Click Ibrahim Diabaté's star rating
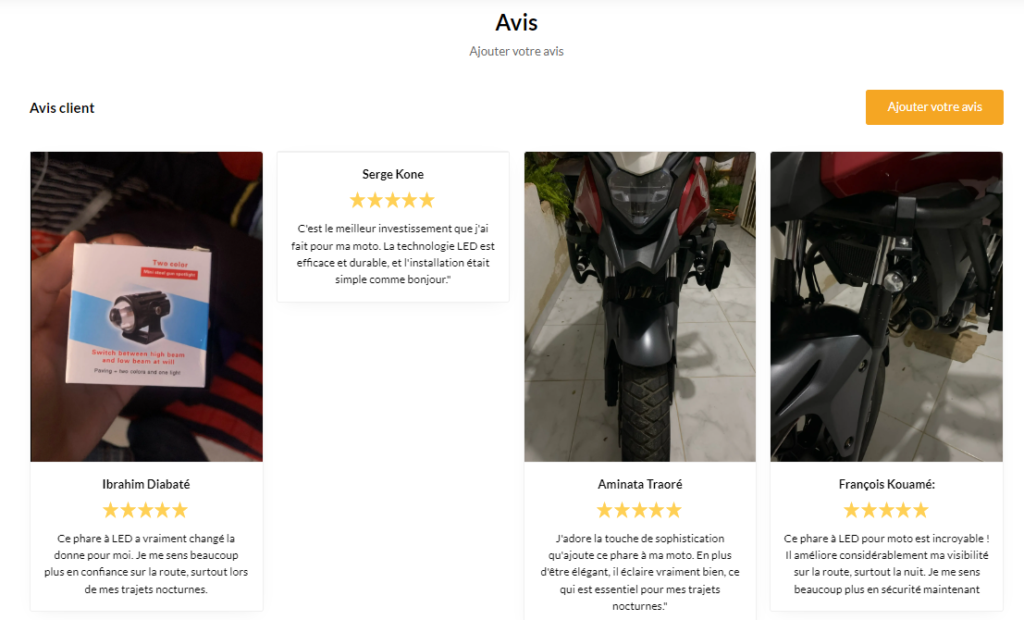The width and height of the screenshot is (1024, 620). (x=146, y=510)
